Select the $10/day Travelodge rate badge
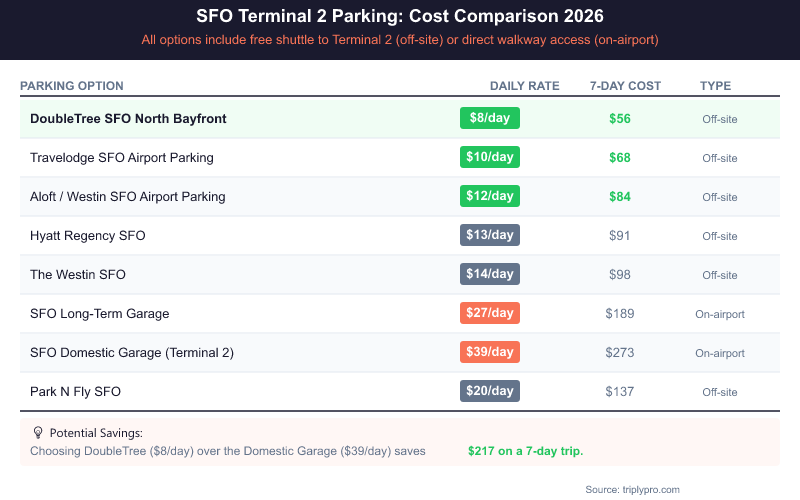 point(490,157)
